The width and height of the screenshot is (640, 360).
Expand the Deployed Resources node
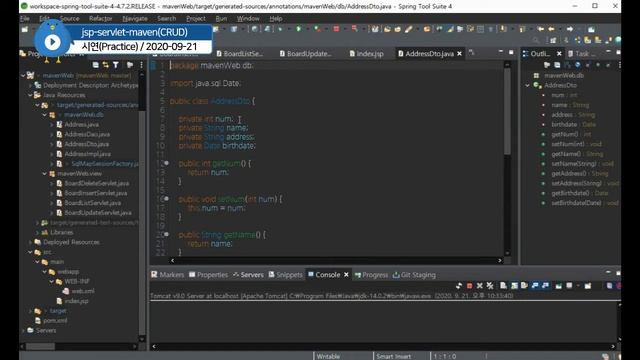pos(31,242)
